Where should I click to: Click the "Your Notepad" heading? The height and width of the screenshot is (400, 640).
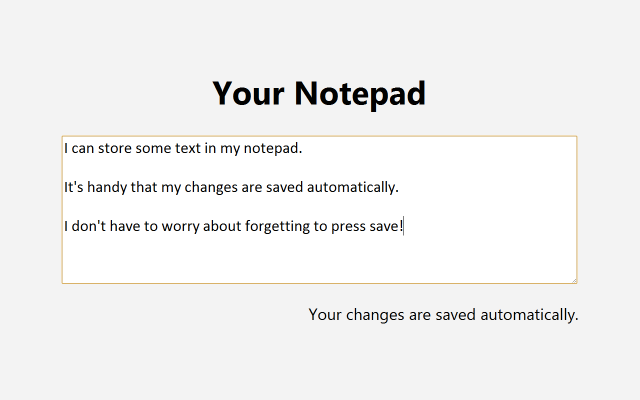[x=319, y=93]
